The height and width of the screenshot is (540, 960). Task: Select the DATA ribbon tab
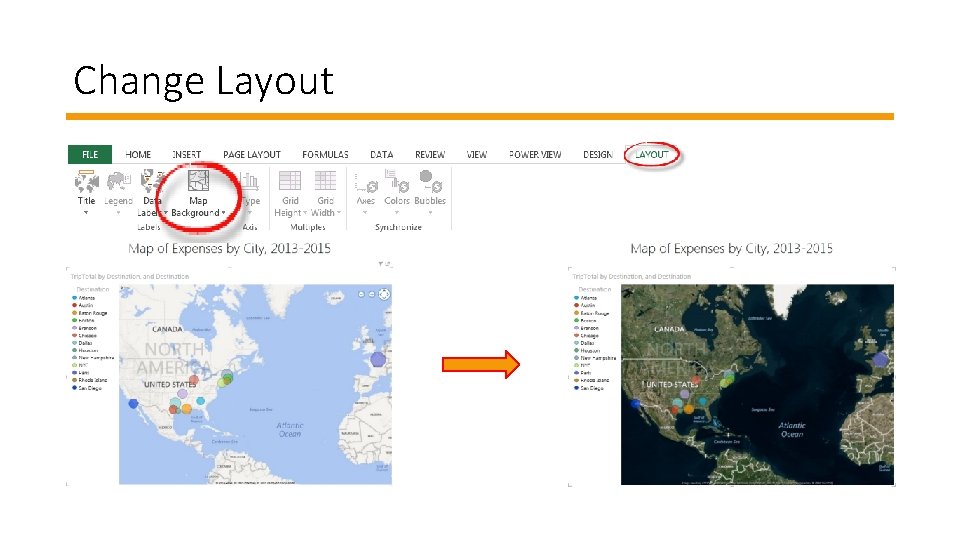coord(381,154)
